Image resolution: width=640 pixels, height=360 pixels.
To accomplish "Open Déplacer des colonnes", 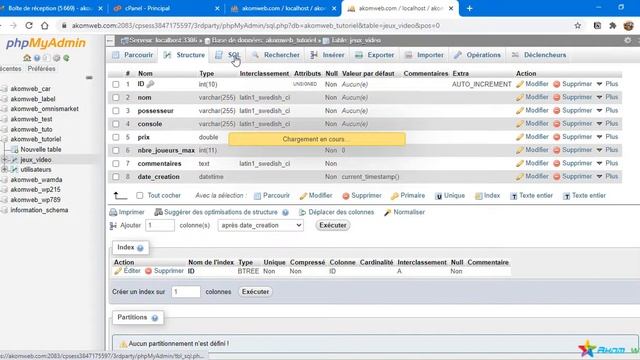I will (x=337, y=212).
